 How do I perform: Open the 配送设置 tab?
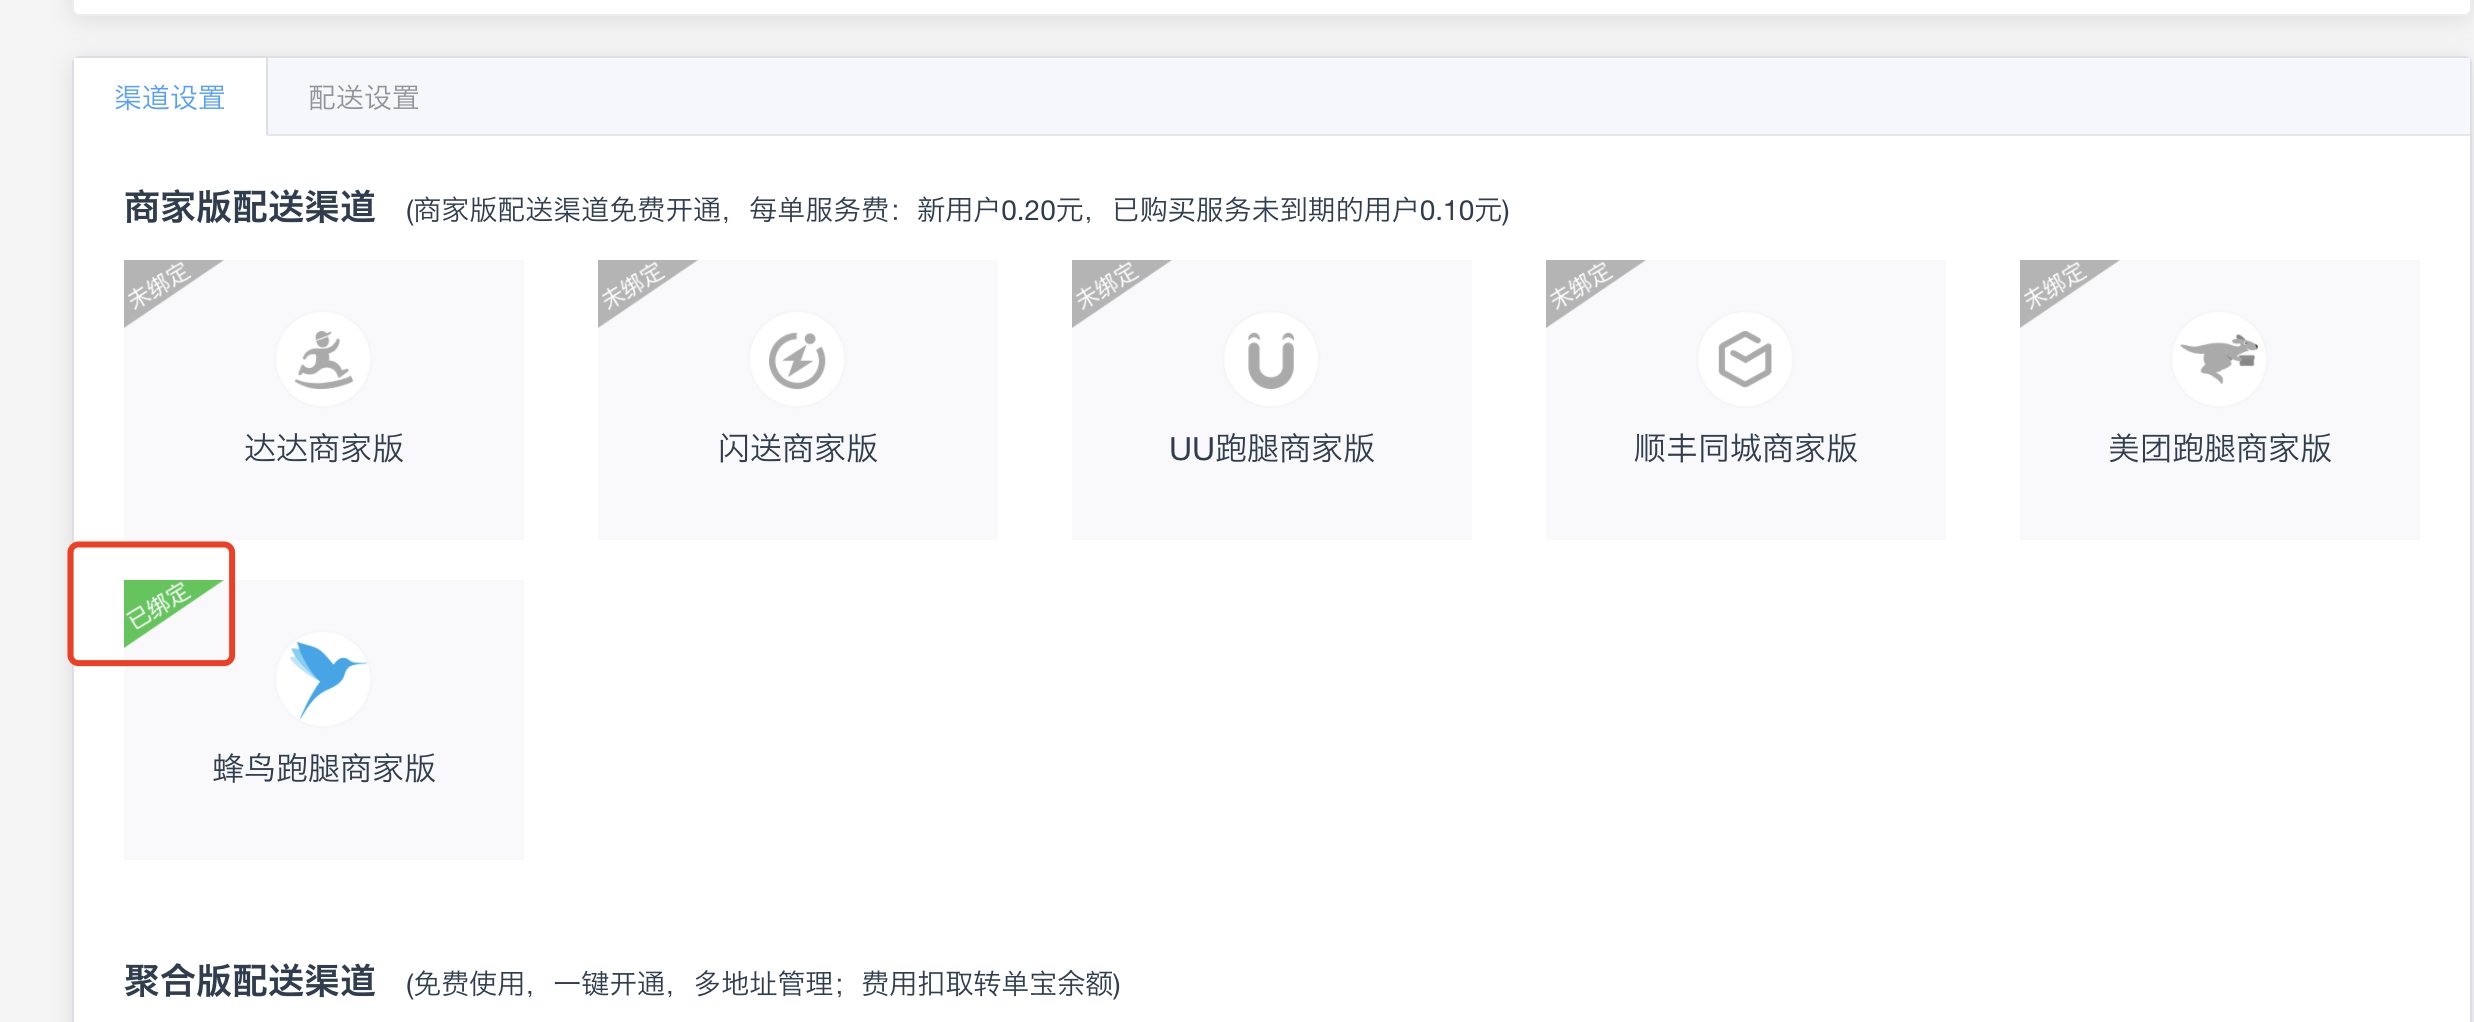pyautogui.click(x=364, y=98)
